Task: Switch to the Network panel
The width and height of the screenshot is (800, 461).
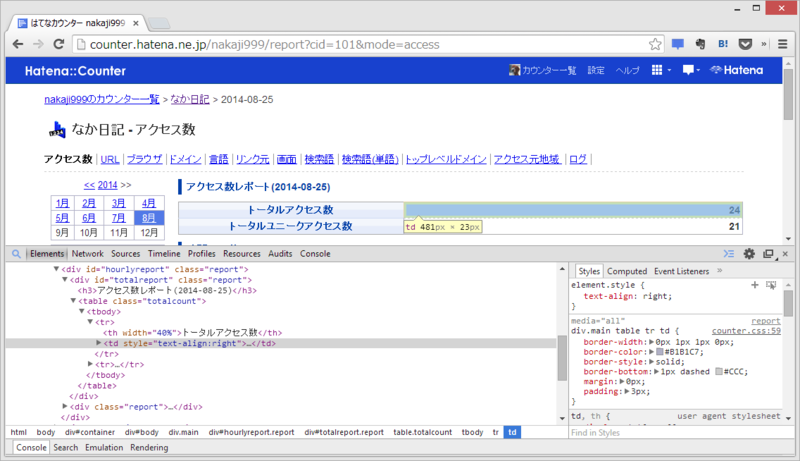Action: click(x=87, y=253)
